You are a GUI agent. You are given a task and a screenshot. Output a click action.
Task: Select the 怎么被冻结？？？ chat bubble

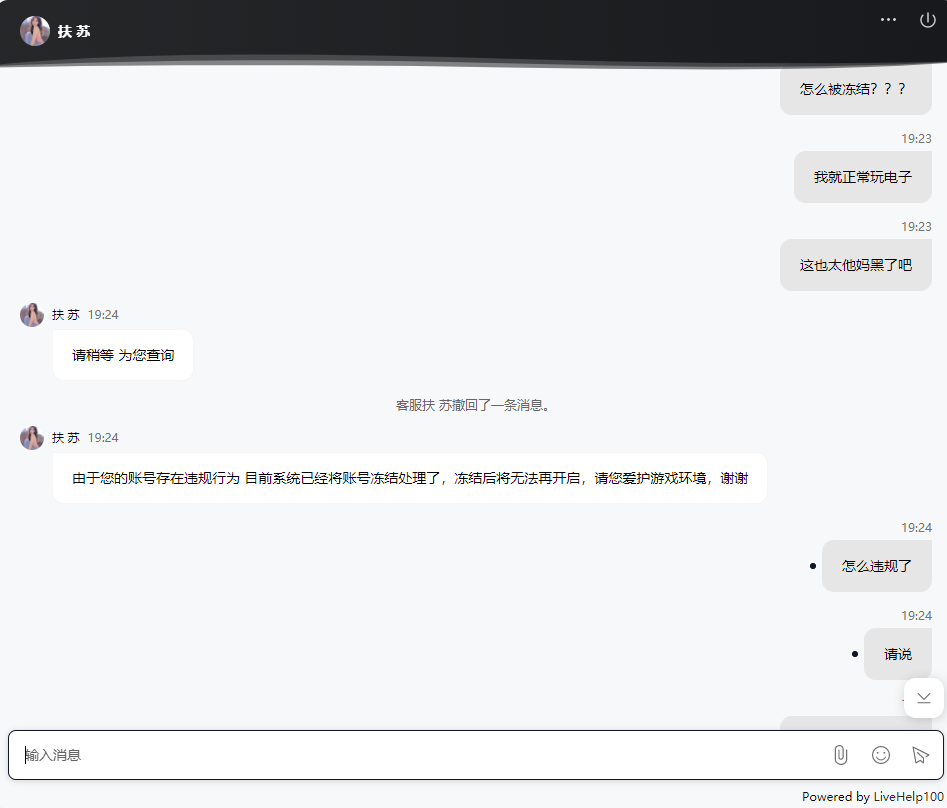855,89
